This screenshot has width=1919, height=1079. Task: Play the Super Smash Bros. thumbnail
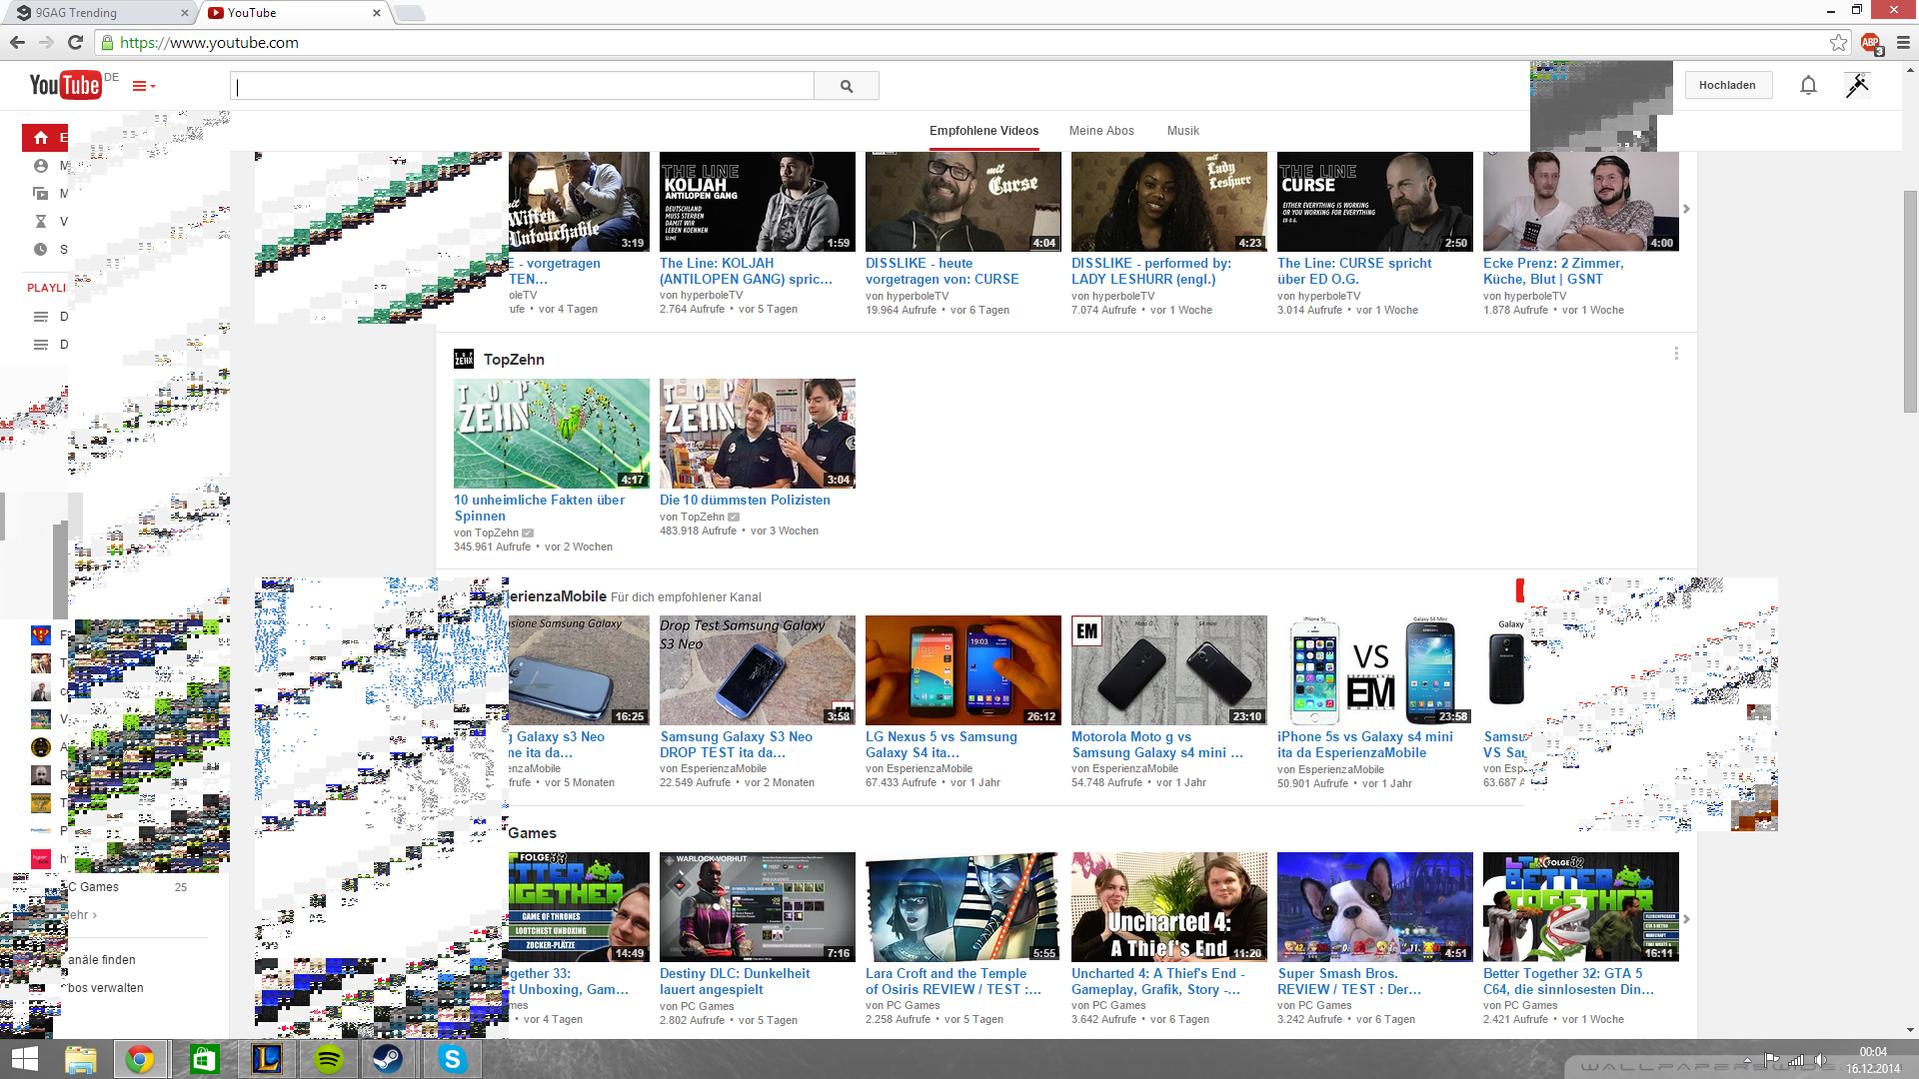tap(1375, 907)
